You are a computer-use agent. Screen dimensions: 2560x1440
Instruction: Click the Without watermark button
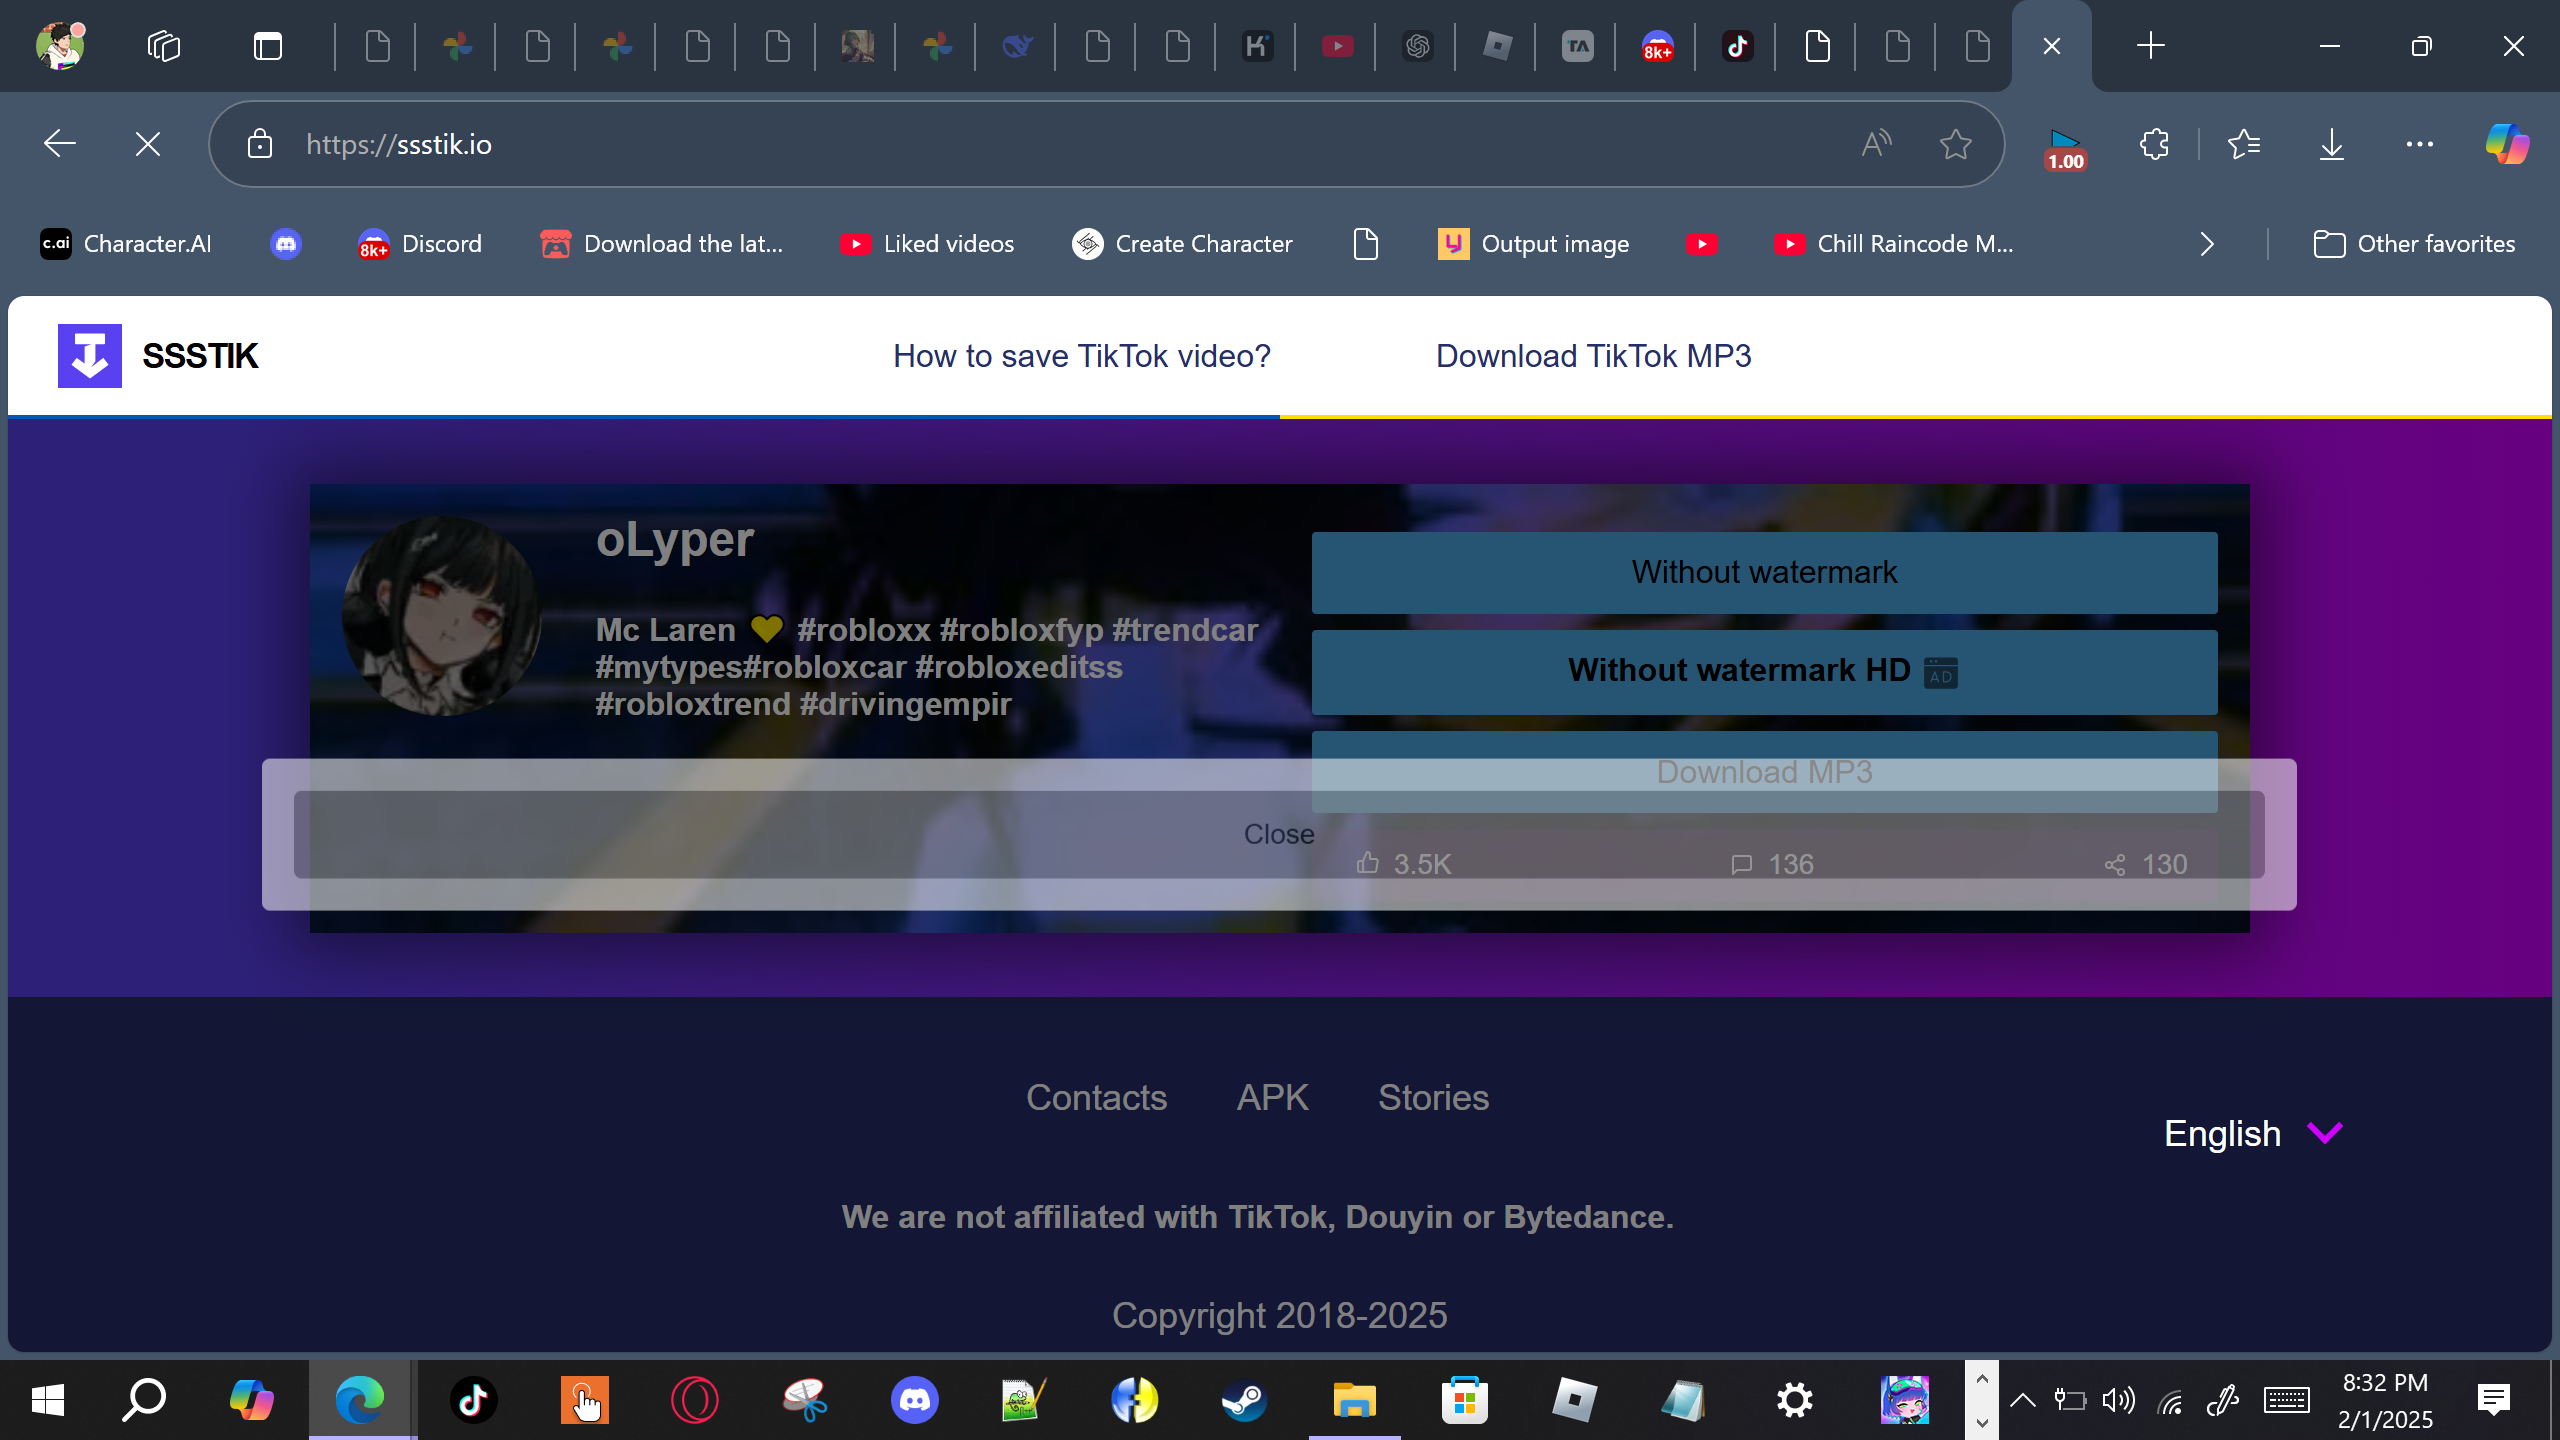(x=1764, y=572)
